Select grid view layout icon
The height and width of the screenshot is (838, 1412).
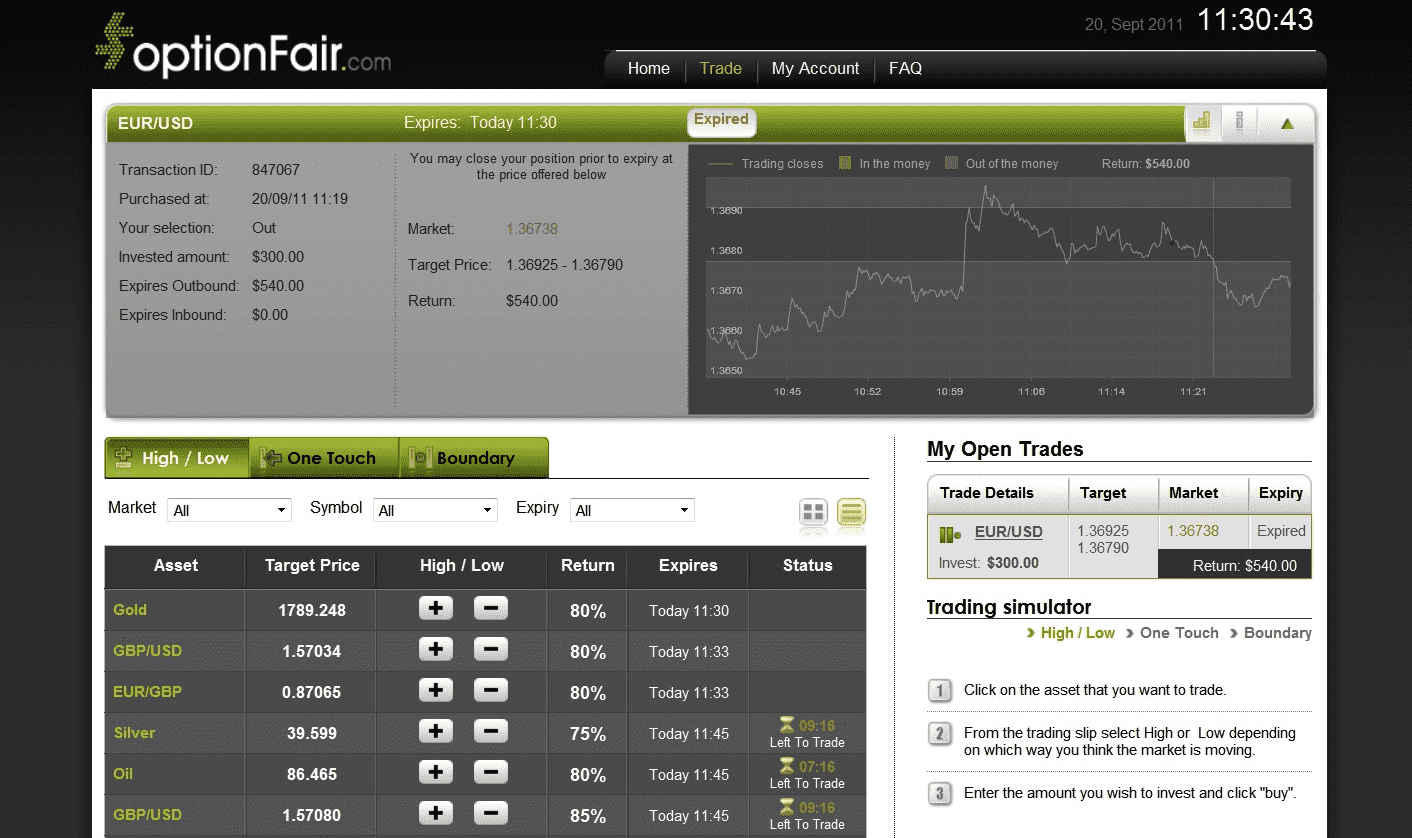(814, 513)
